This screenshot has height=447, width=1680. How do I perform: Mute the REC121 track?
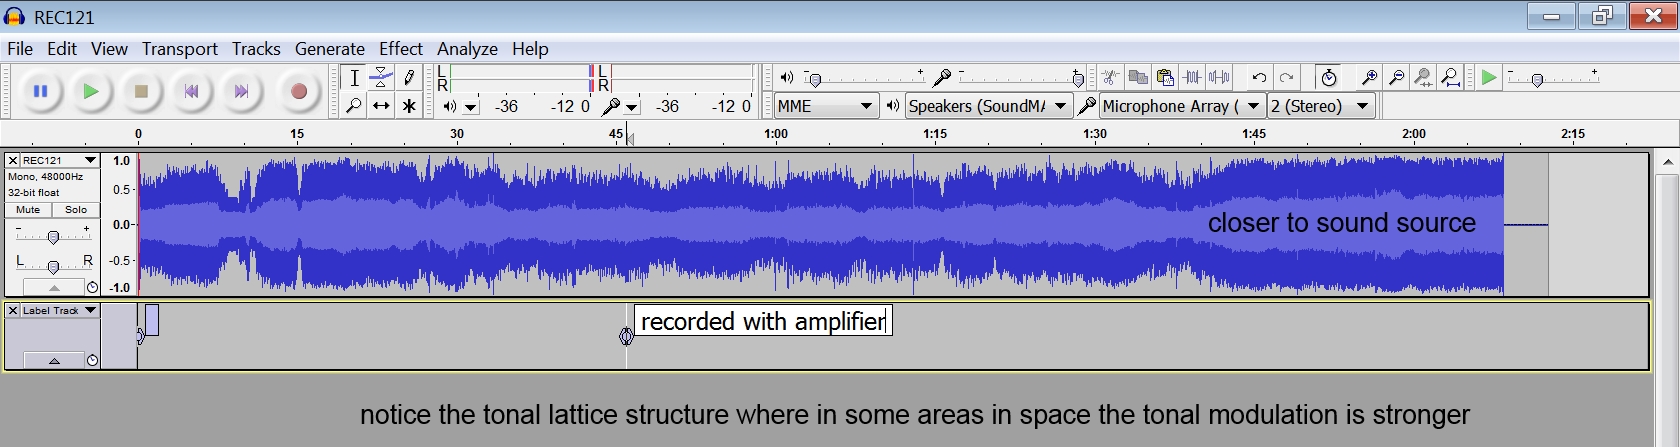[x=28, y=210]
